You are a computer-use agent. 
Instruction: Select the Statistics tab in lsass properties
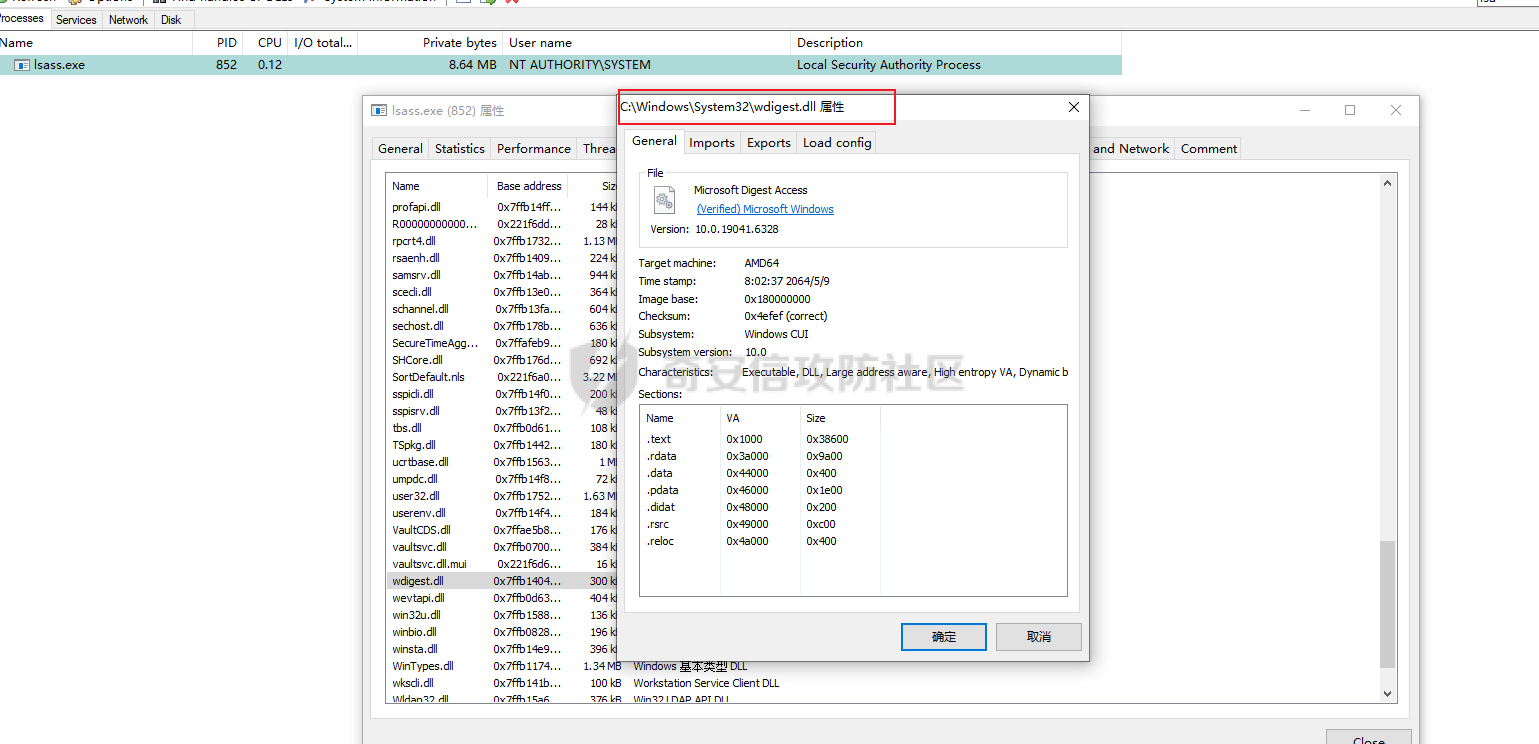[x=459, y=149]
